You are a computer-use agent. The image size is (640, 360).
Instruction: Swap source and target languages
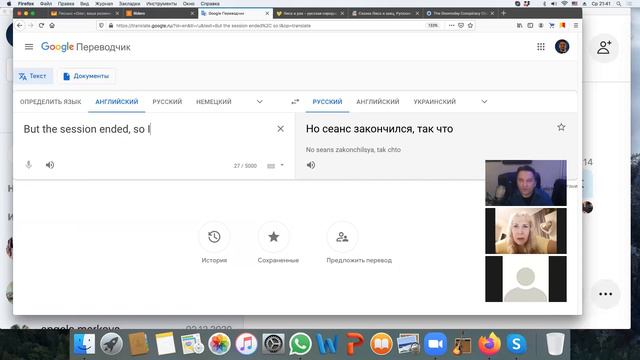295,102
